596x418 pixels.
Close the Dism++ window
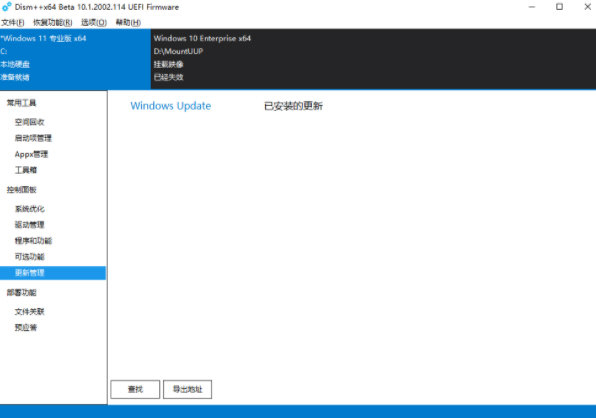coord(587,7)
